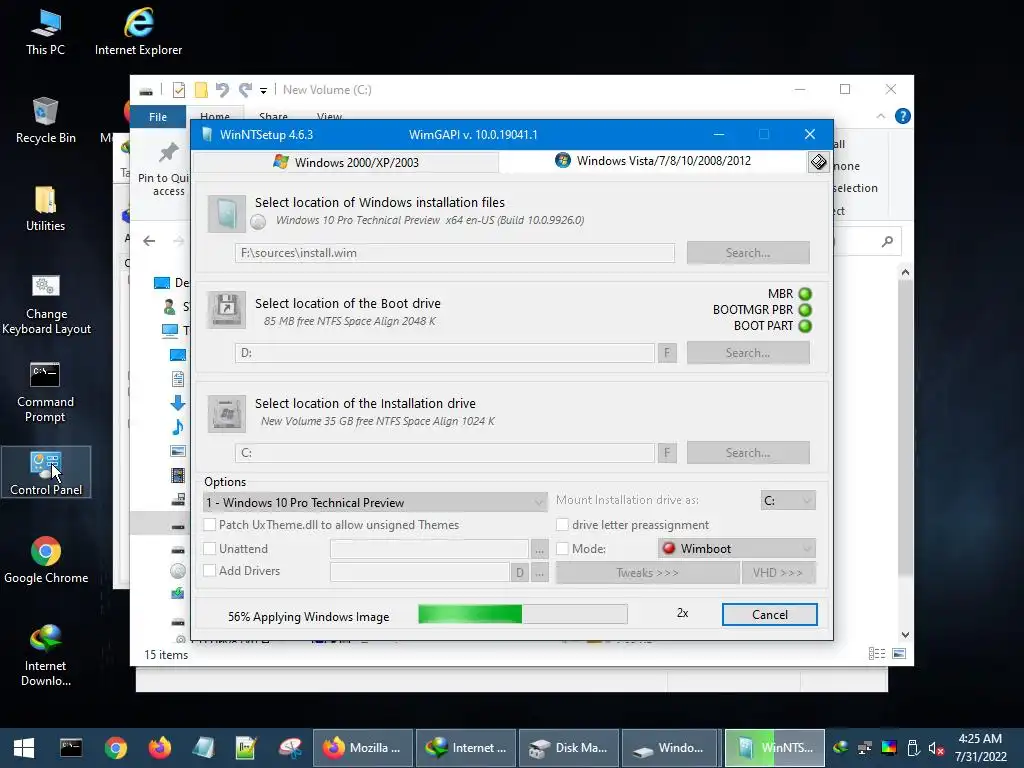Switch Explorer to large icons view
Image resolution: width=1024 pixels, height=768 pixels.
[x=899, y=654]
